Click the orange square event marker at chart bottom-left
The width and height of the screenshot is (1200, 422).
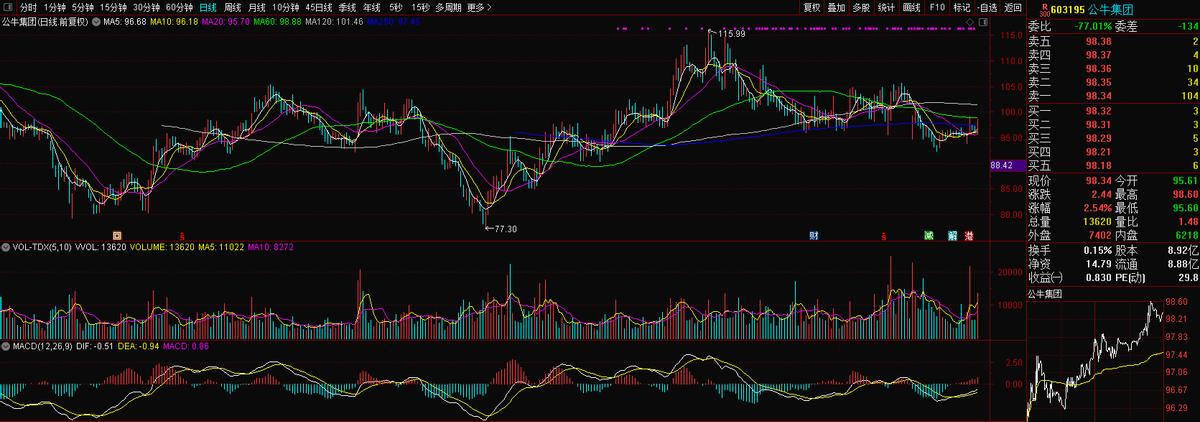click(x=117, y=236)
